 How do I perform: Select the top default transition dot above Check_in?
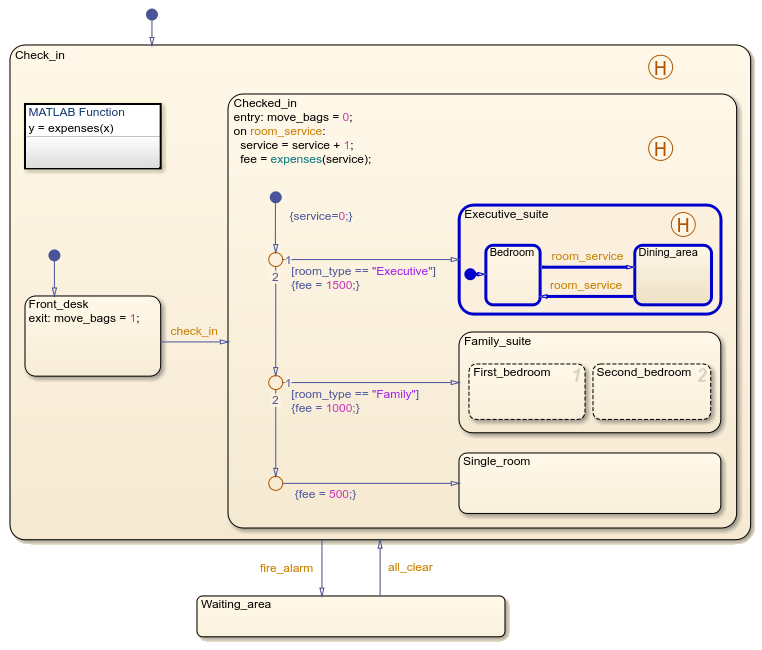tap(152, 14)
